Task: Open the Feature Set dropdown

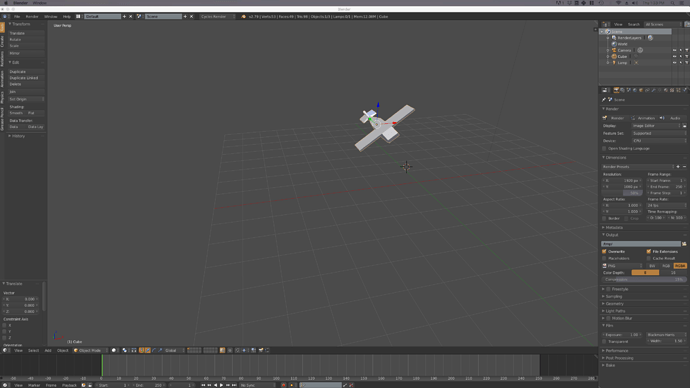Action: click(x=659, y=133)
